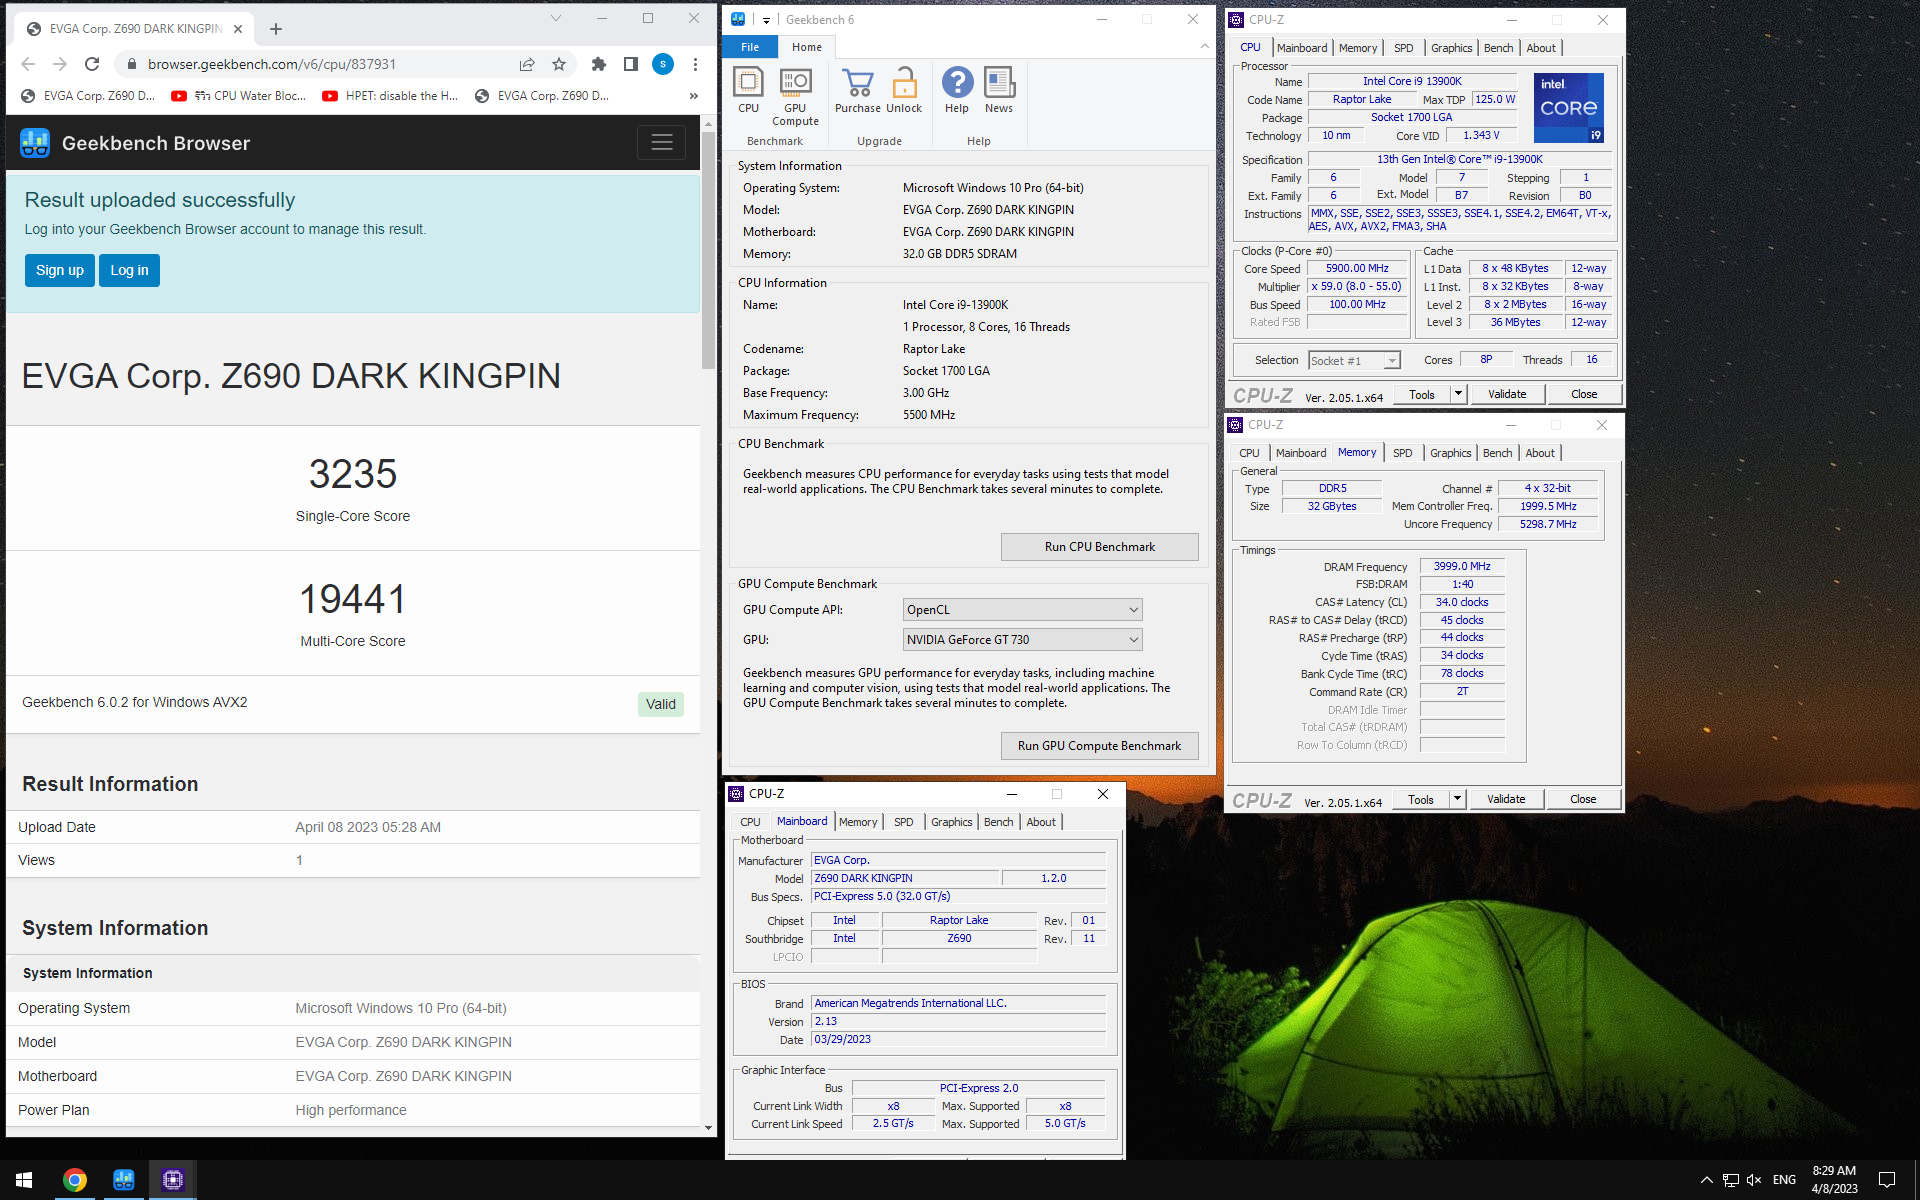Open the CPU Water Bloc... YouTube bookmark
This screenshot has width=1920, height=1200.
(239, 96)
